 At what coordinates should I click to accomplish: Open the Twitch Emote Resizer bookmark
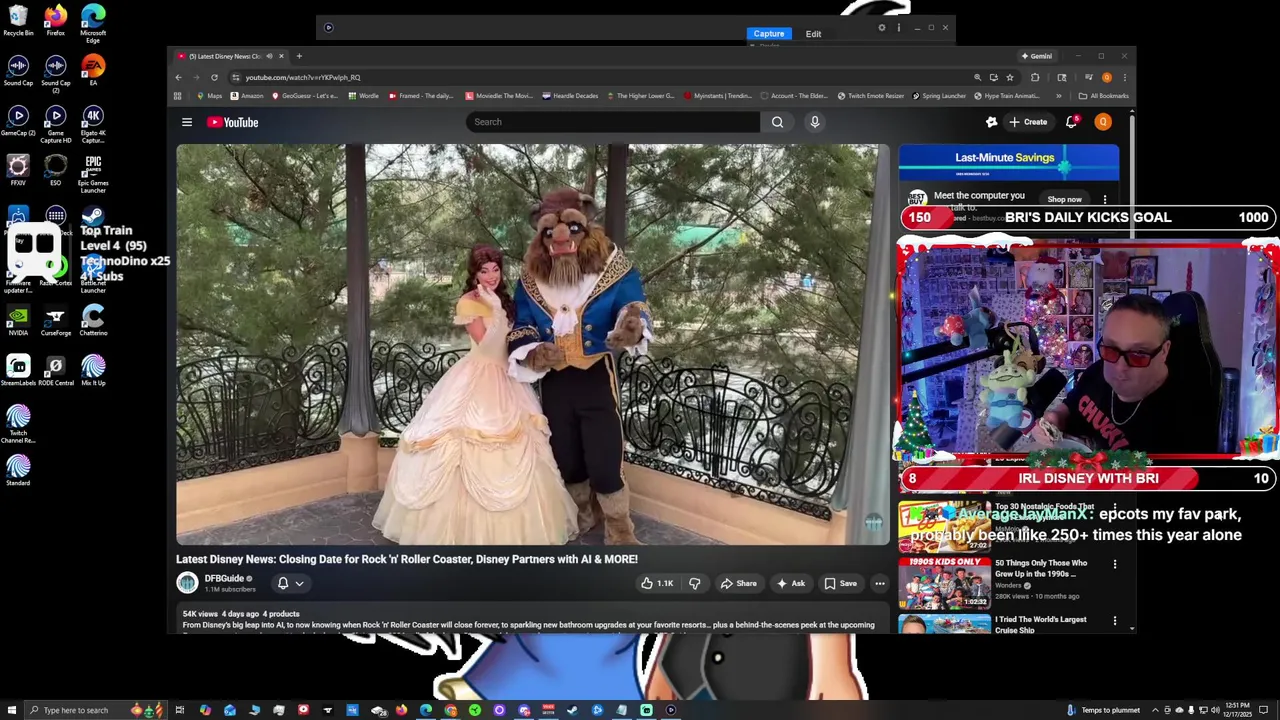pyautogui.click(x=872, y=96)
